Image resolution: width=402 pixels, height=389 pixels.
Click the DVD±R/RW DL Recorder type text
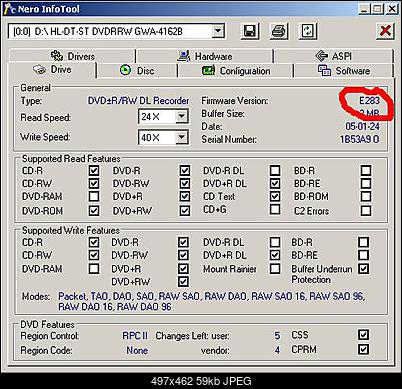coord(138,101)
